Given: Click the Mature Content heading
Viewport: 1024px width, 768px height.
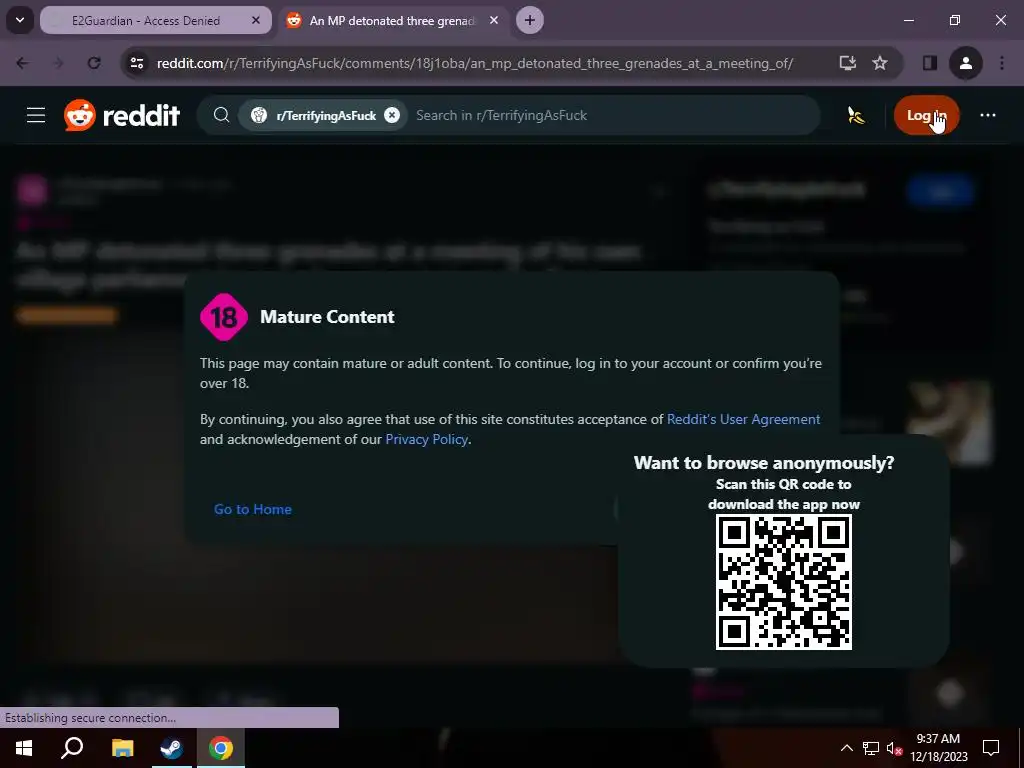Looking at the screenshot, I should [x=327, y=317].
